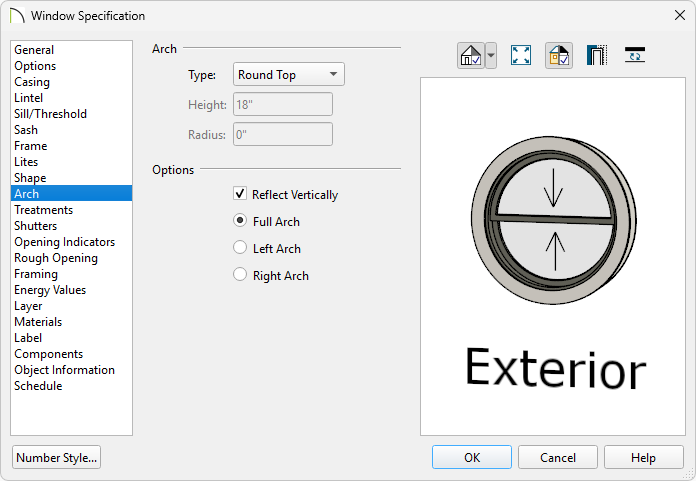Open the Sash panel

[71, 130]
